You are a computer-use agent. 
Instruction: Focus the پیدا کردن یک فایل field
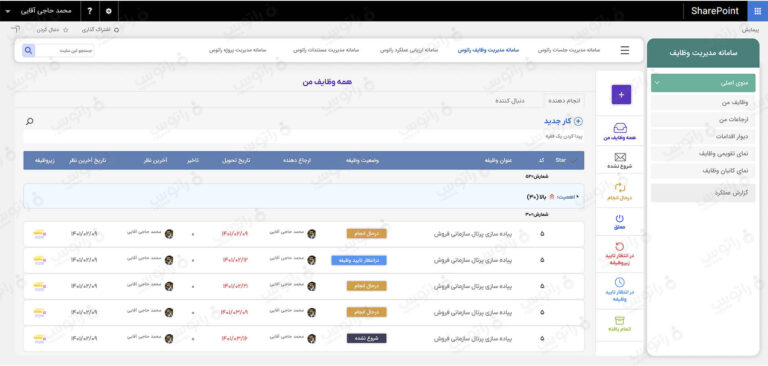pos(303,136)
